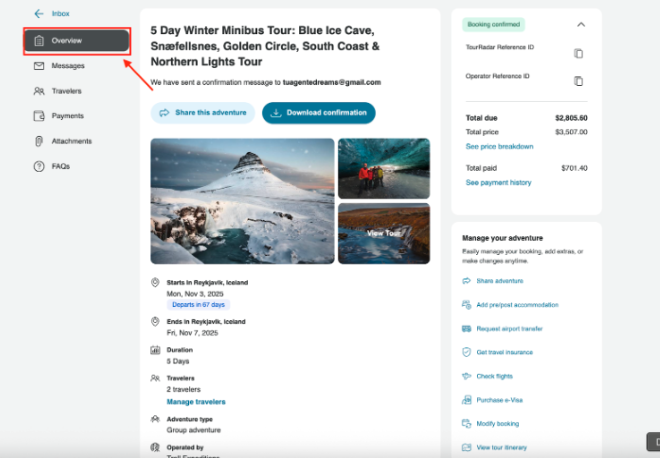Collapse the Booking confirmed panel
This screenshot has width=660, height=458.
pyautogui.click(x=581, y=24)
